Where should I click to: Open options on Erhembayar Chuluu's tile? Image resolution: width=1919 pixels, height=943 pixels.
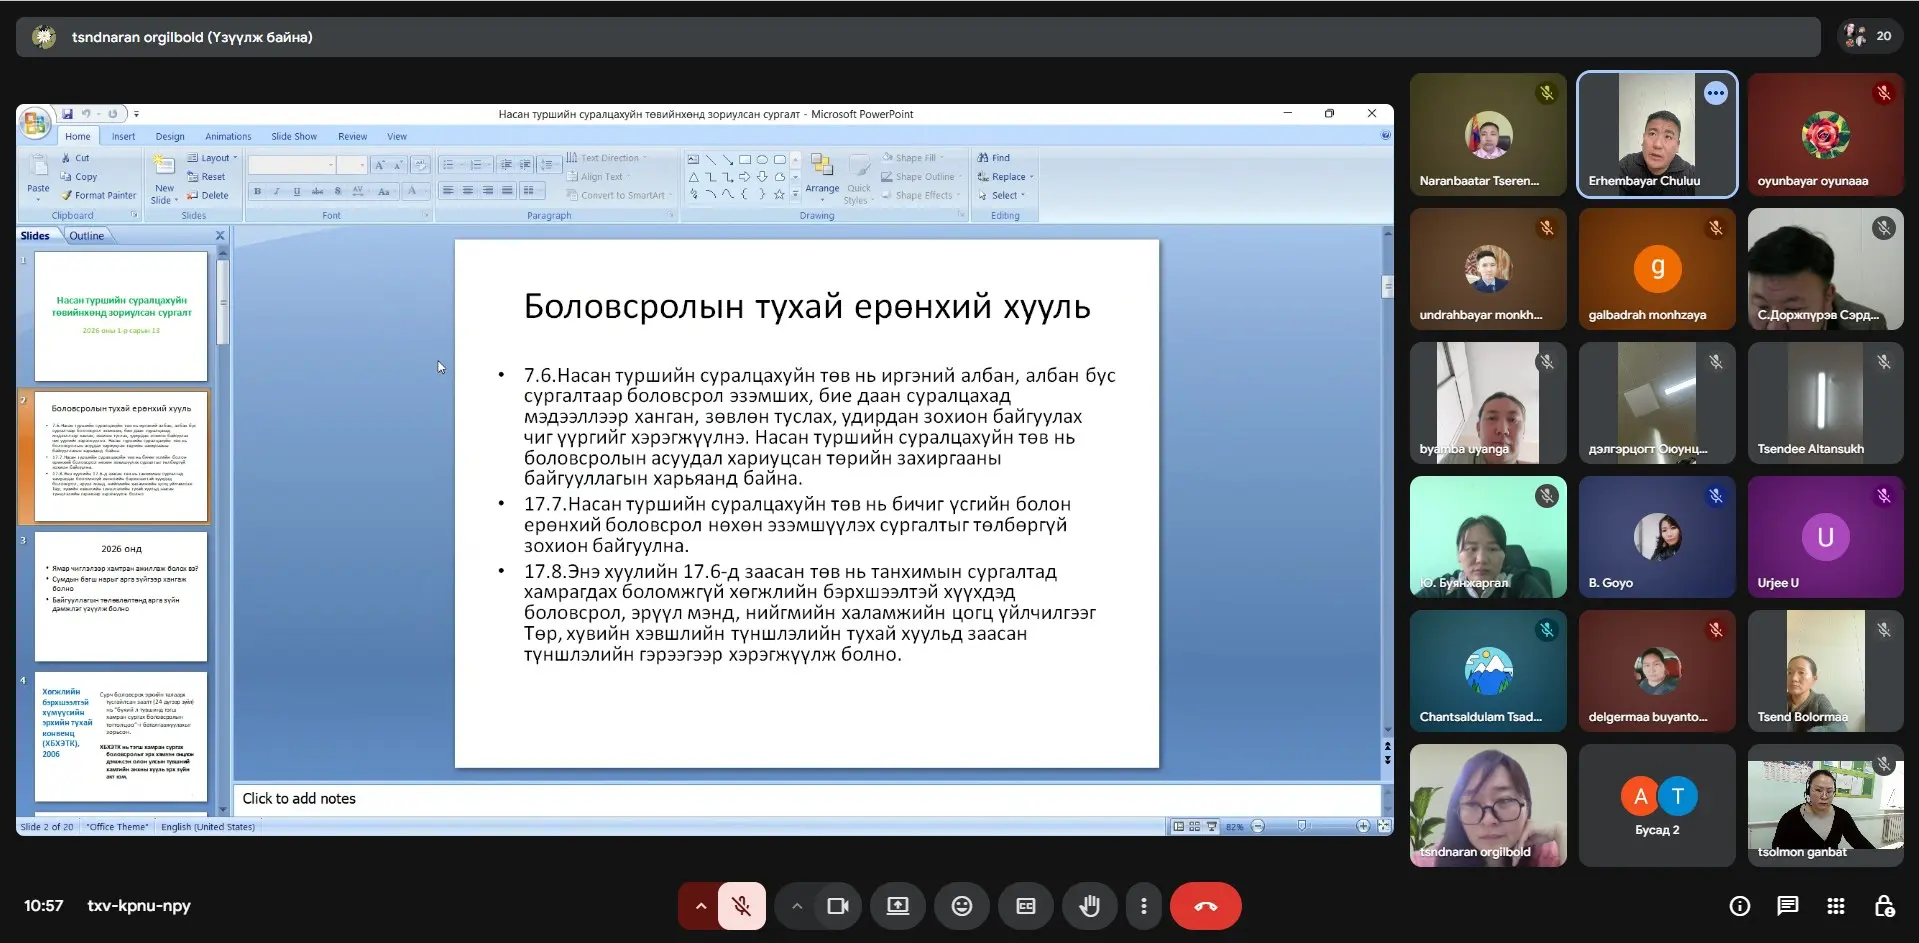pos(1715,94)
